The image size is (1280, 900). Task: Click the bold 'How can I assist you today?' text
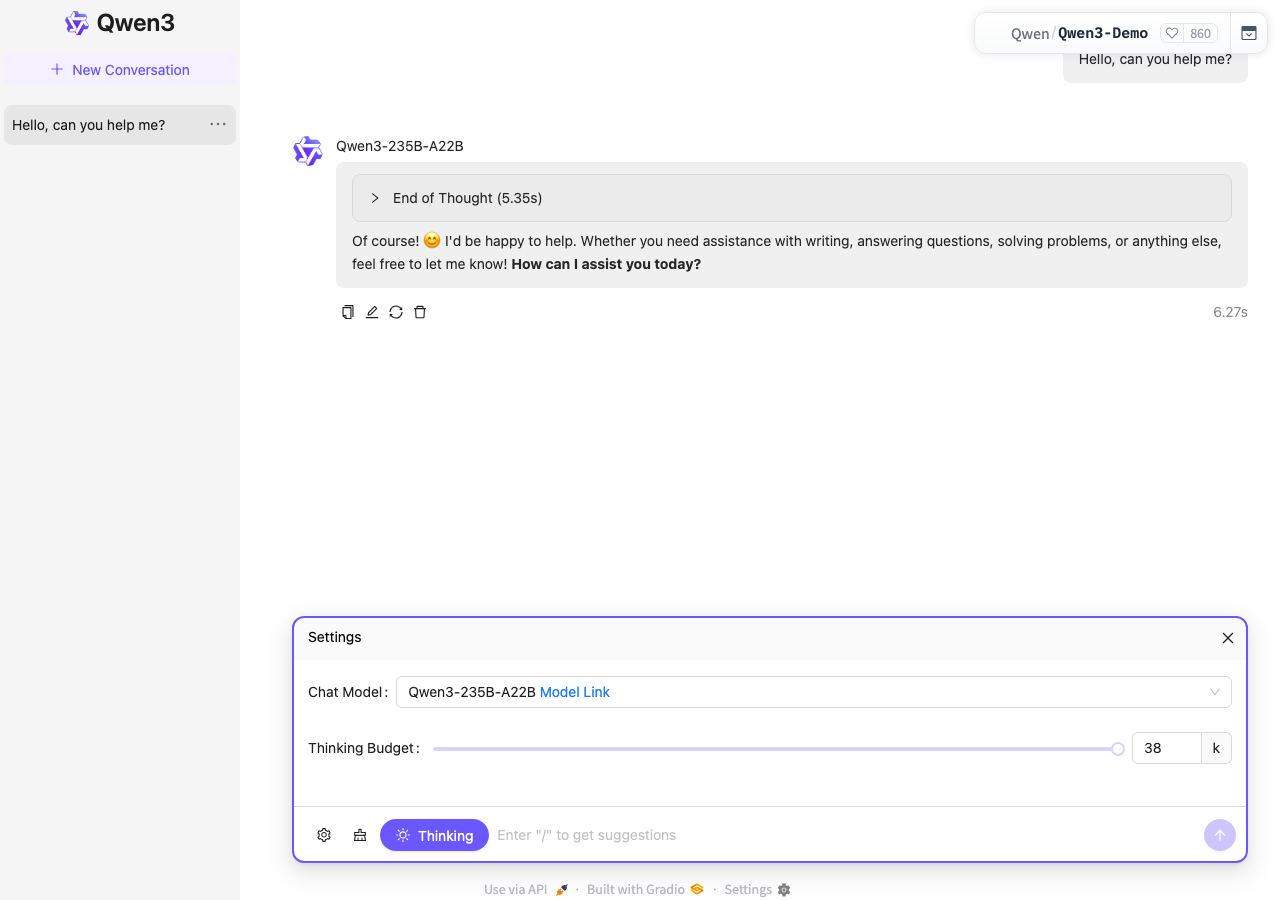coord(606,265)
